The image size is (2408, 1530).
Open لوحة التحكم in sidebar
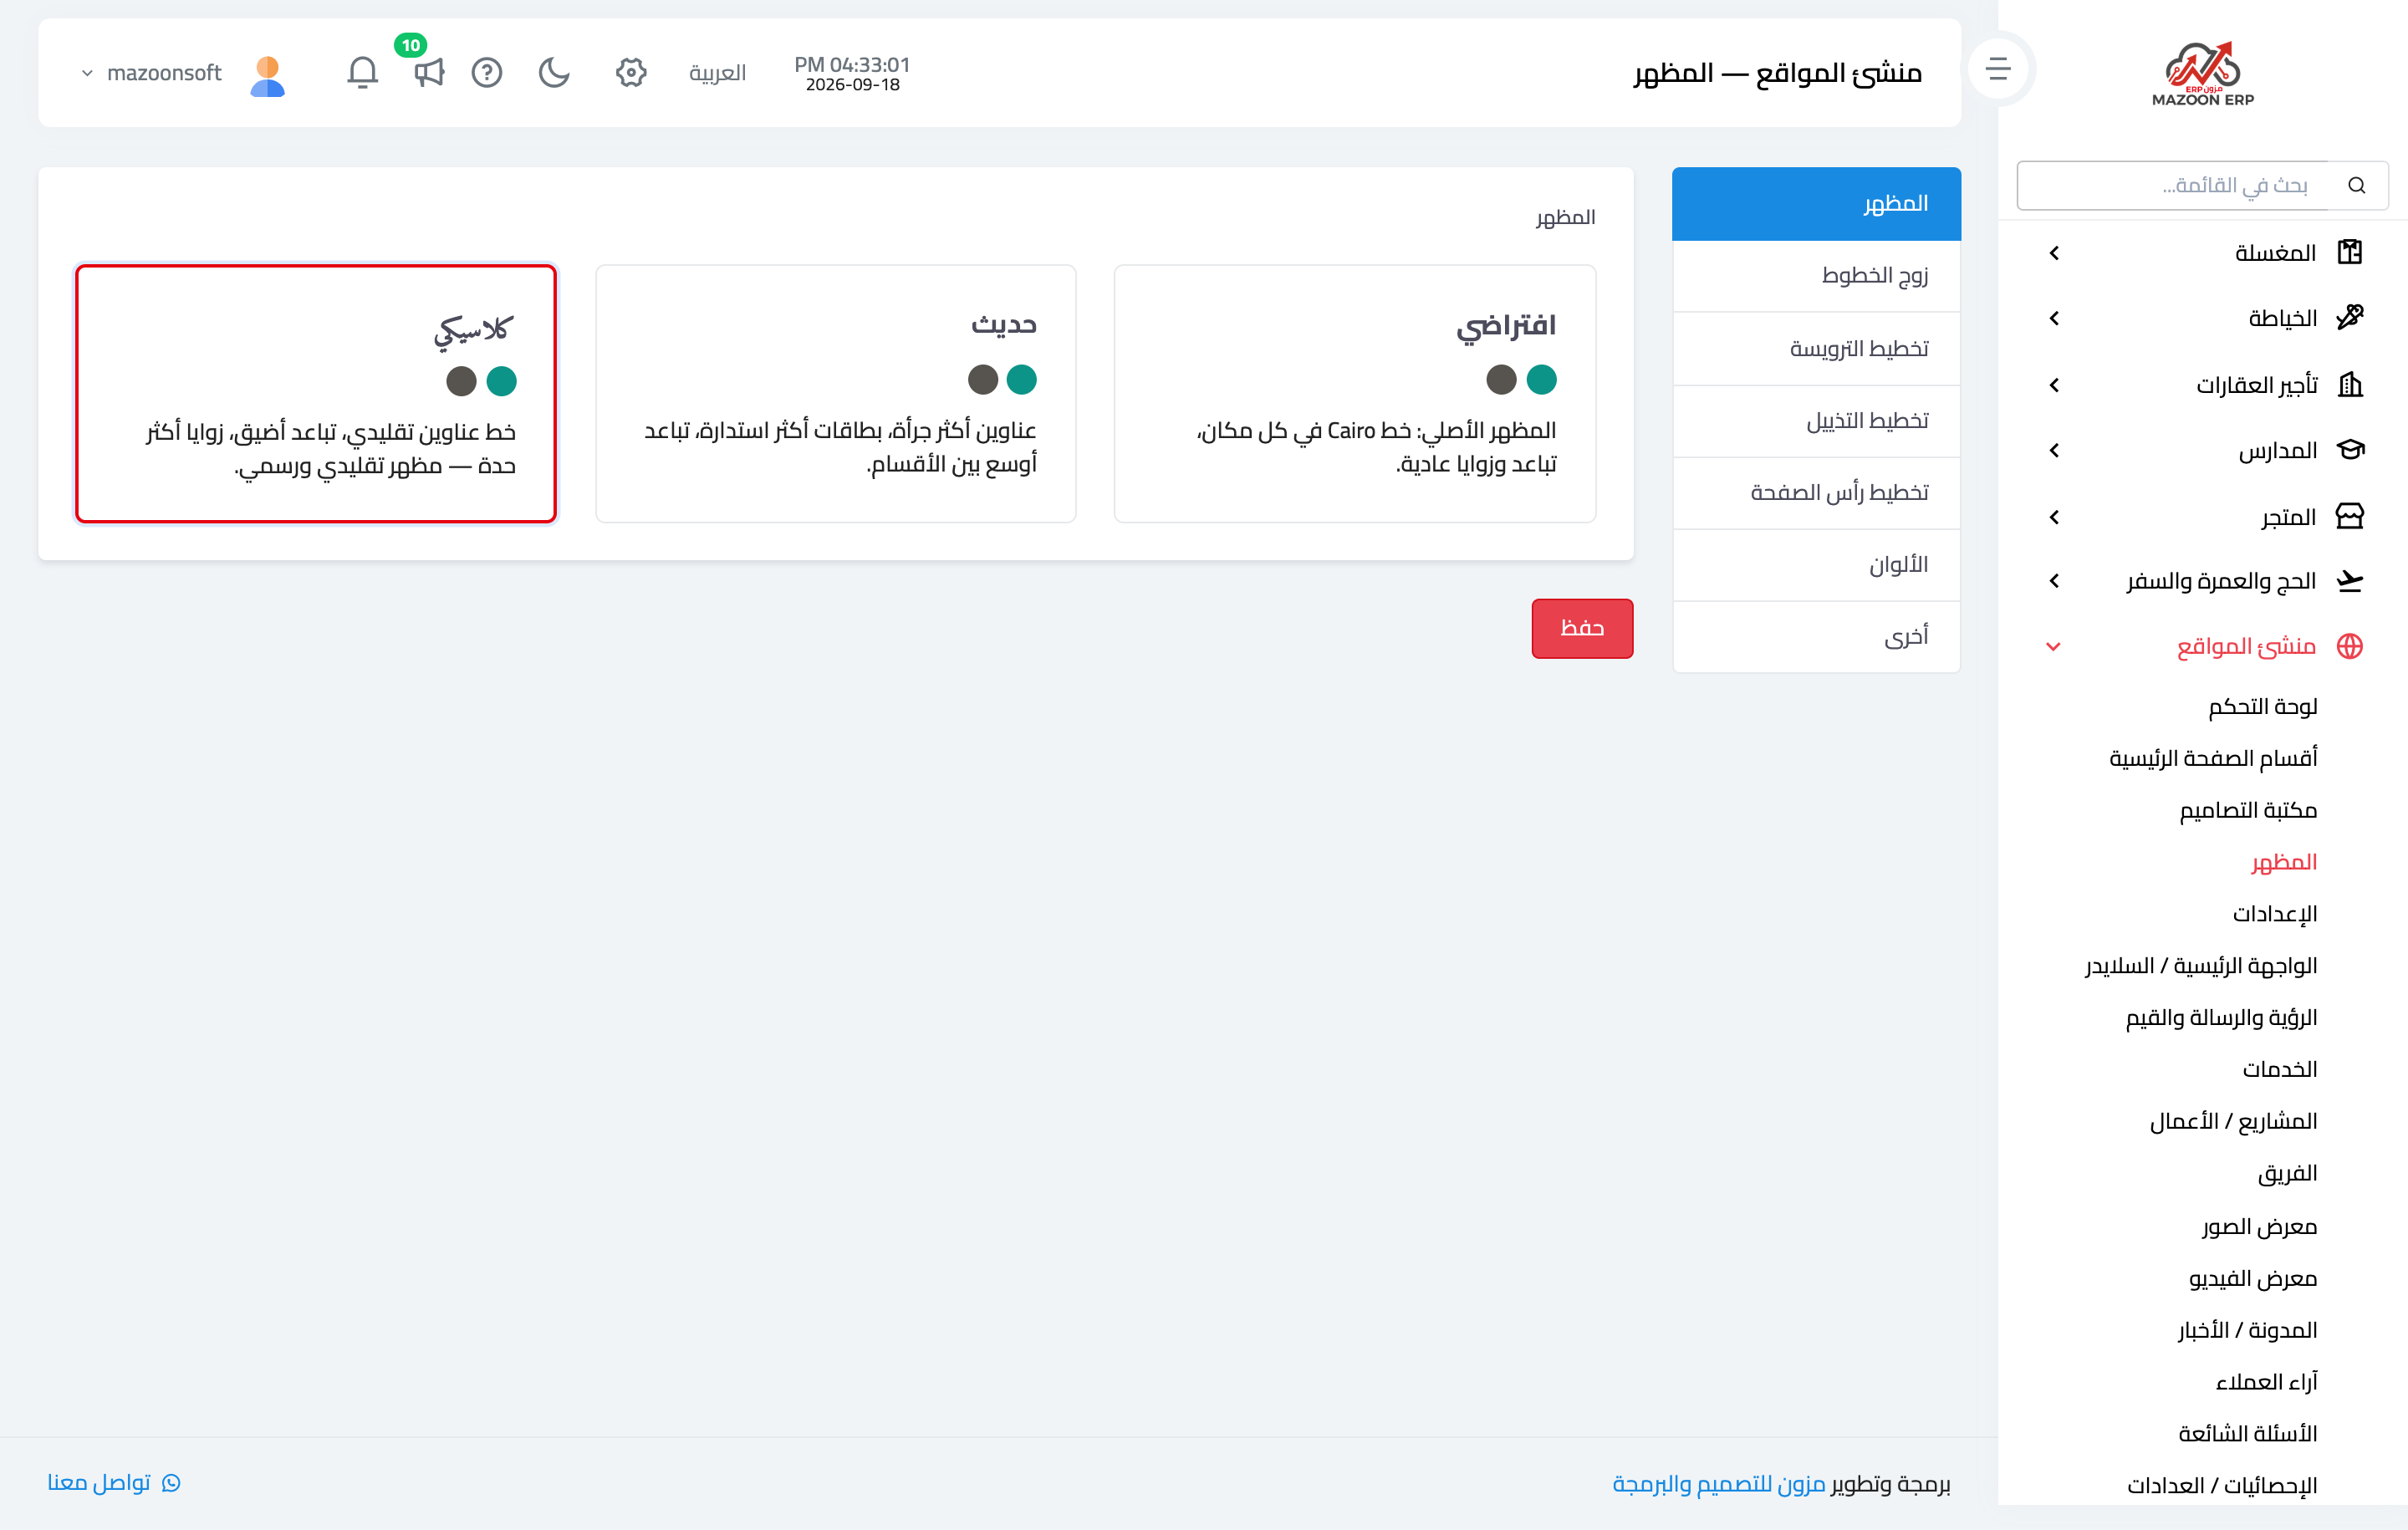pos(2262,707)
